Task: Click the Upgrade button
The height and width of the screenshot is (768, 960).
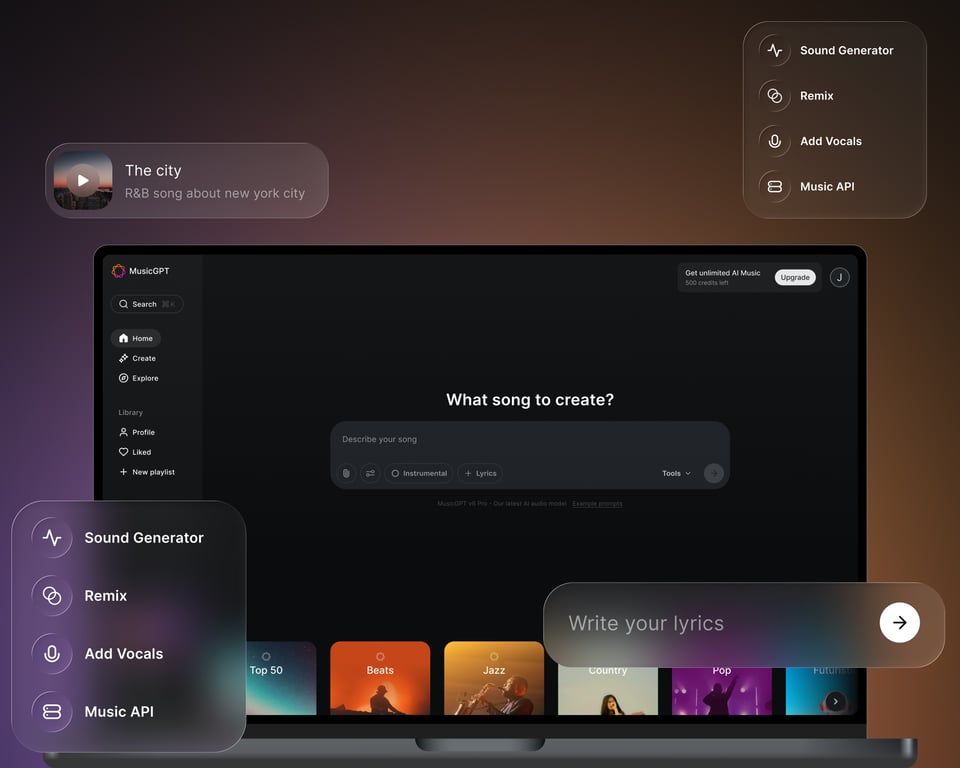Action: click(x=795, y=277)
